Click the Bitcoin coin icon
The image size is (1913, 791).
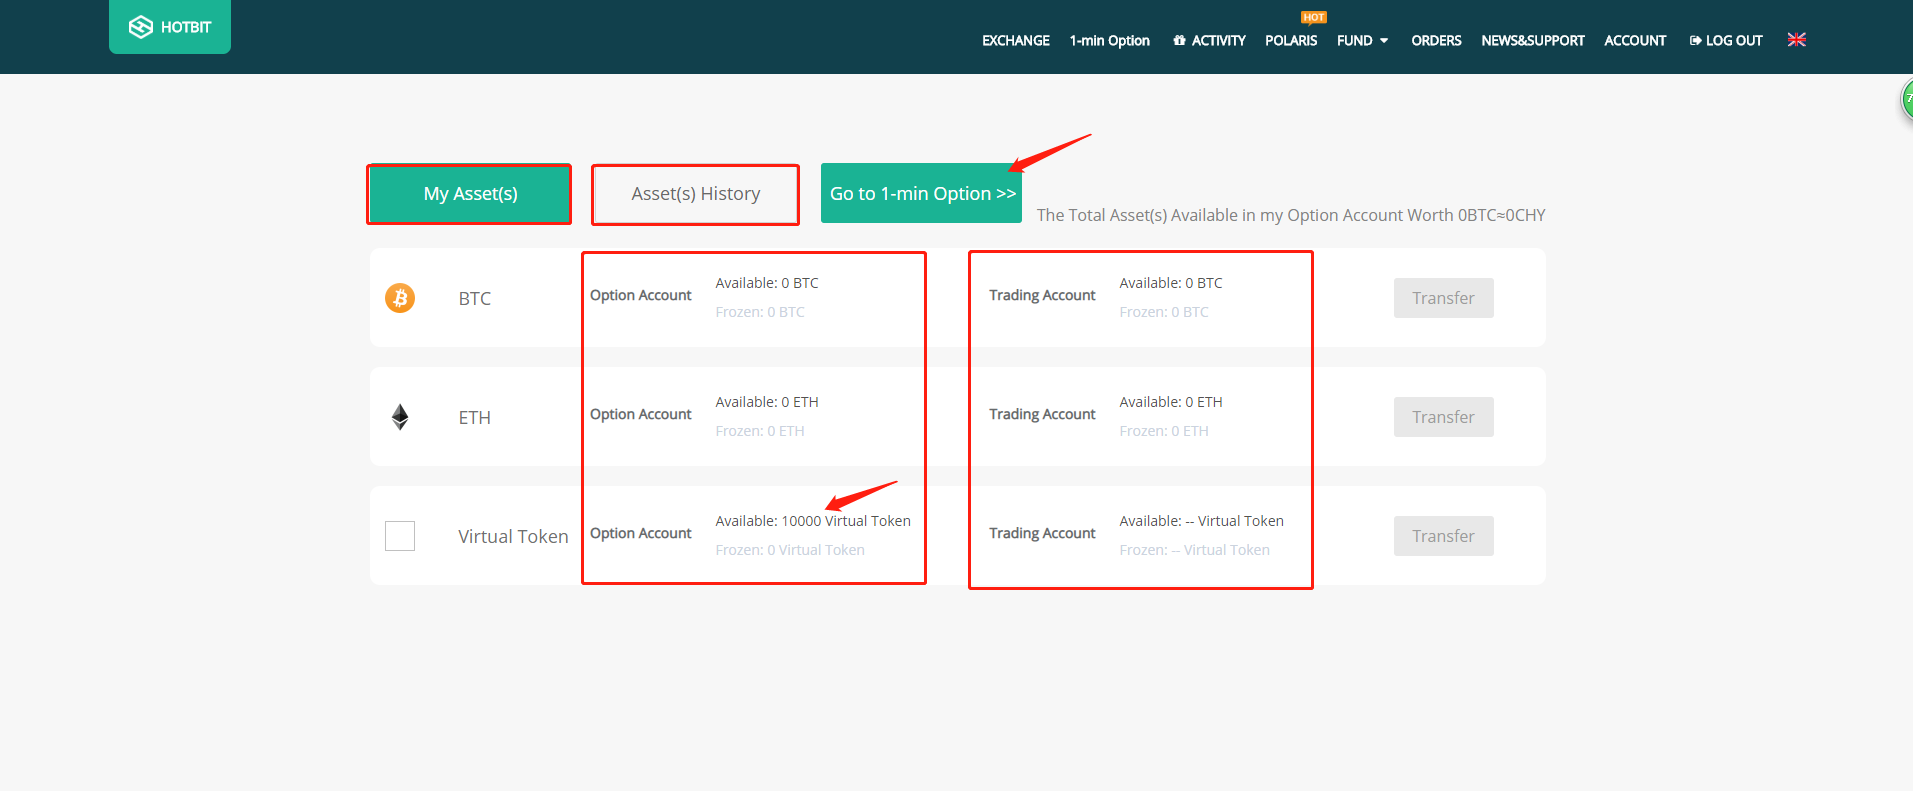pyautogui.click(x=400, y=298)
